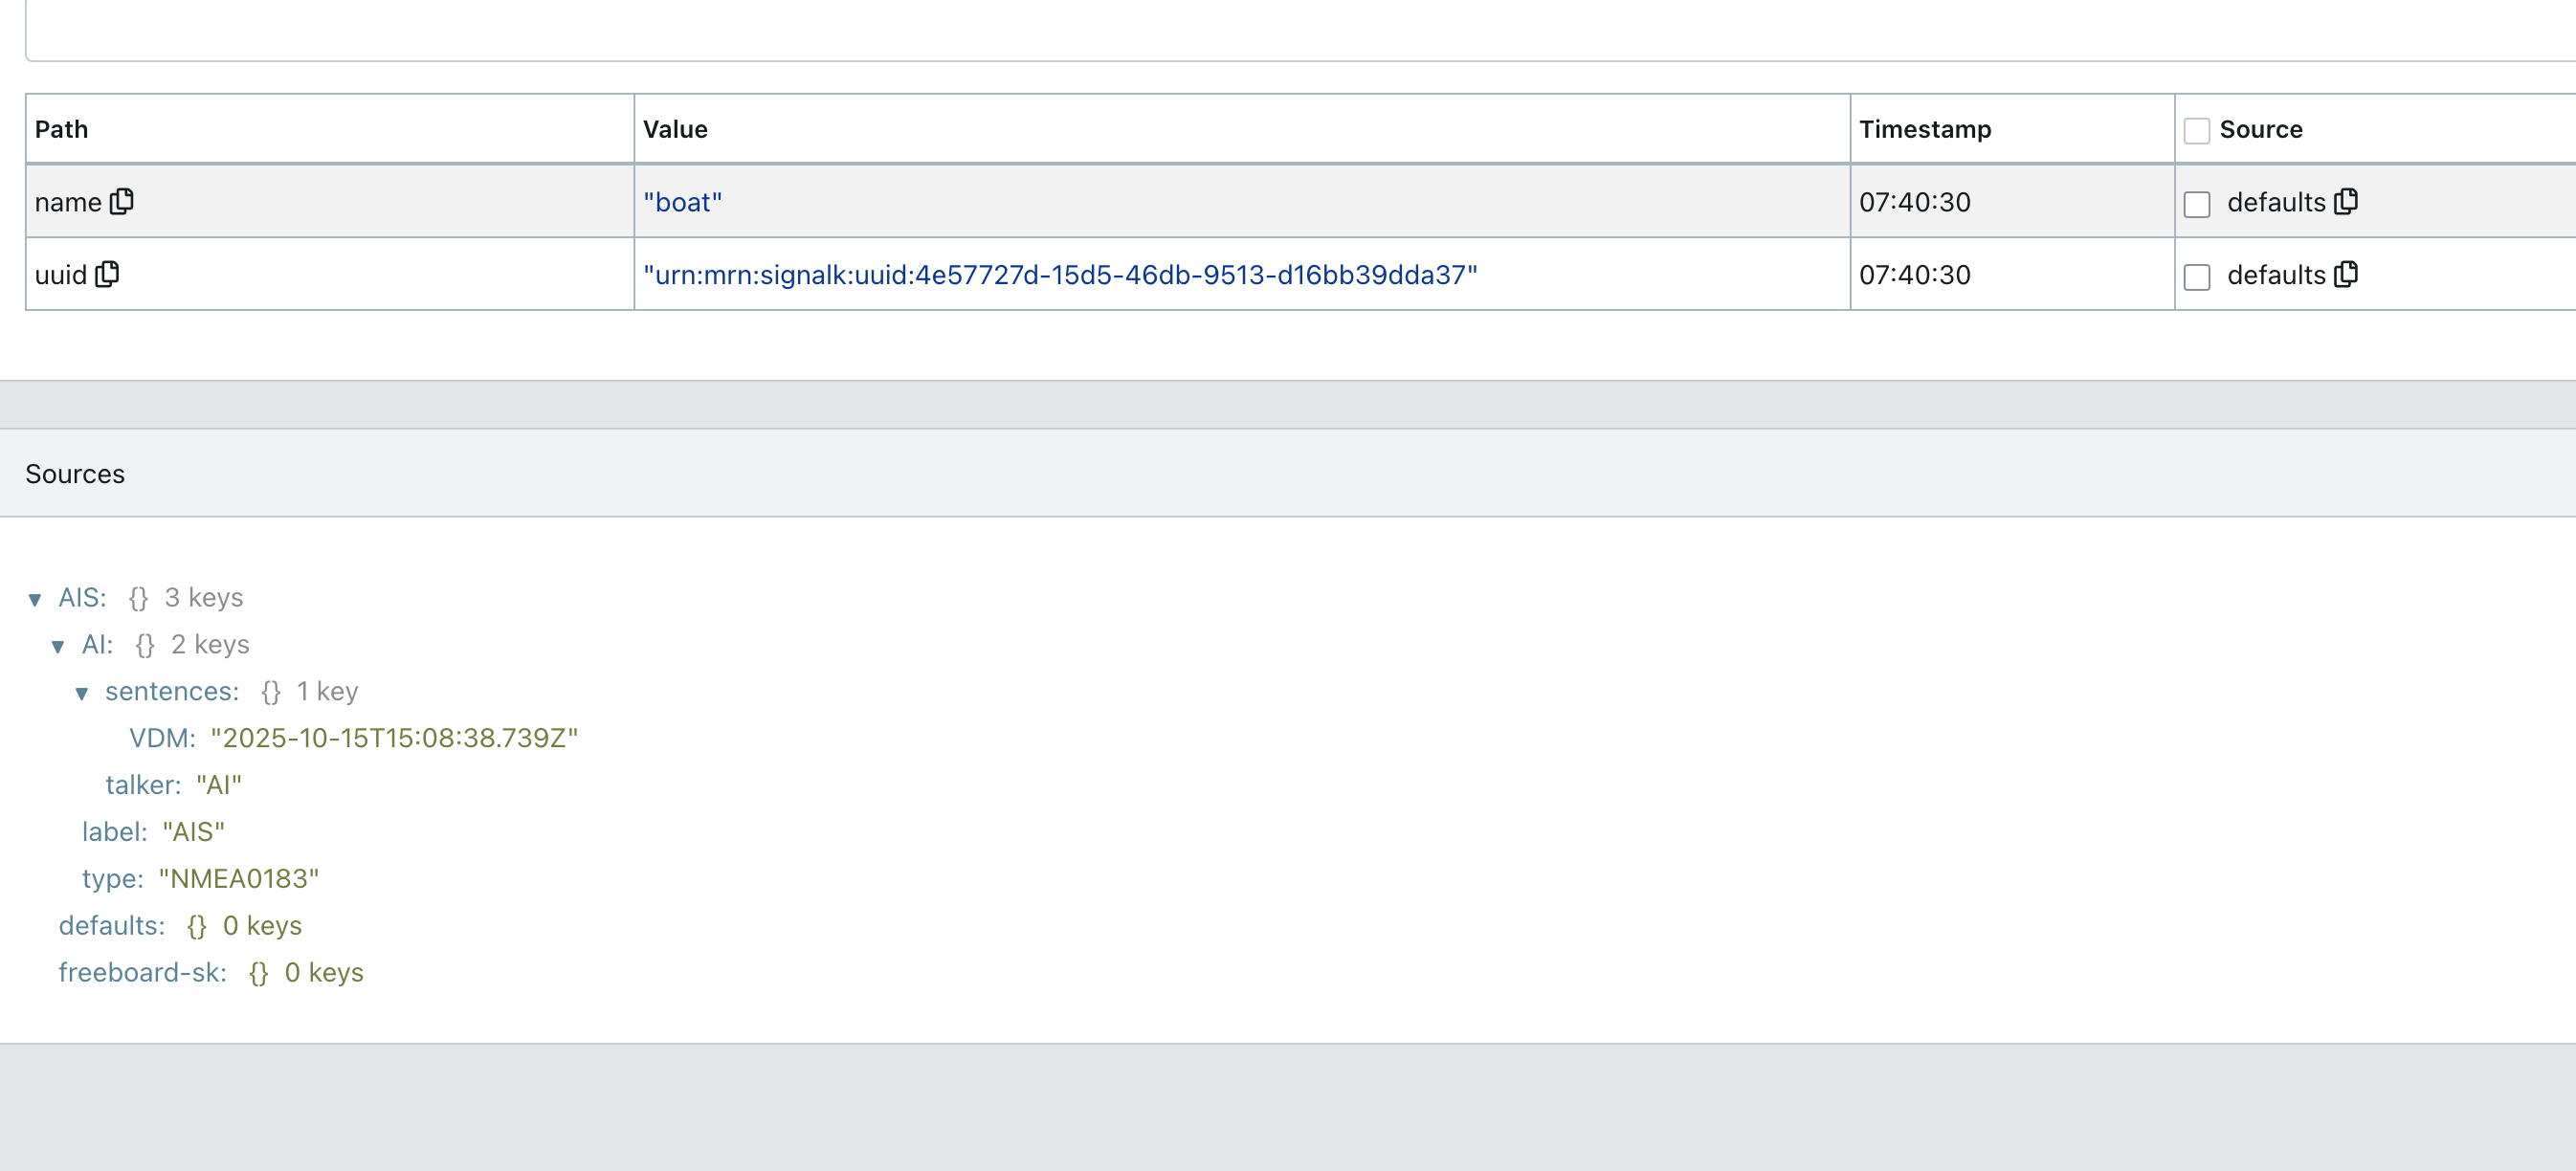Image resolution: width=2576 pixels, height=1171 pixels.
Task: Select the freeboard-sk node in tree
Action: tap(142, 973)
